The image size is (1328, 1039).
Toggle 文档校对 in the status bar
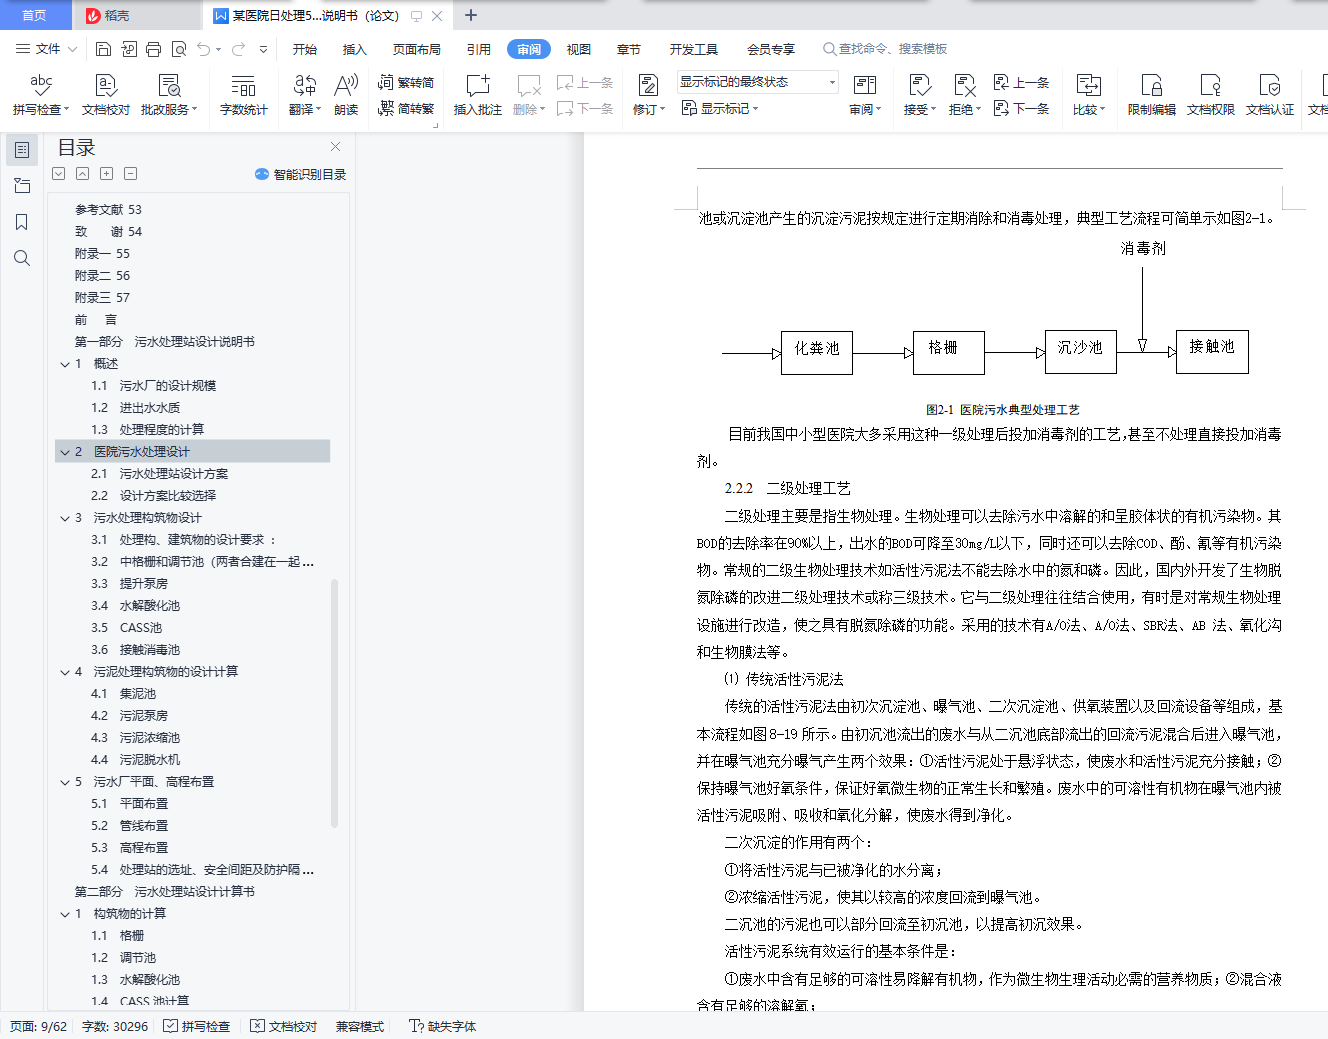(x=284, y=1026)
